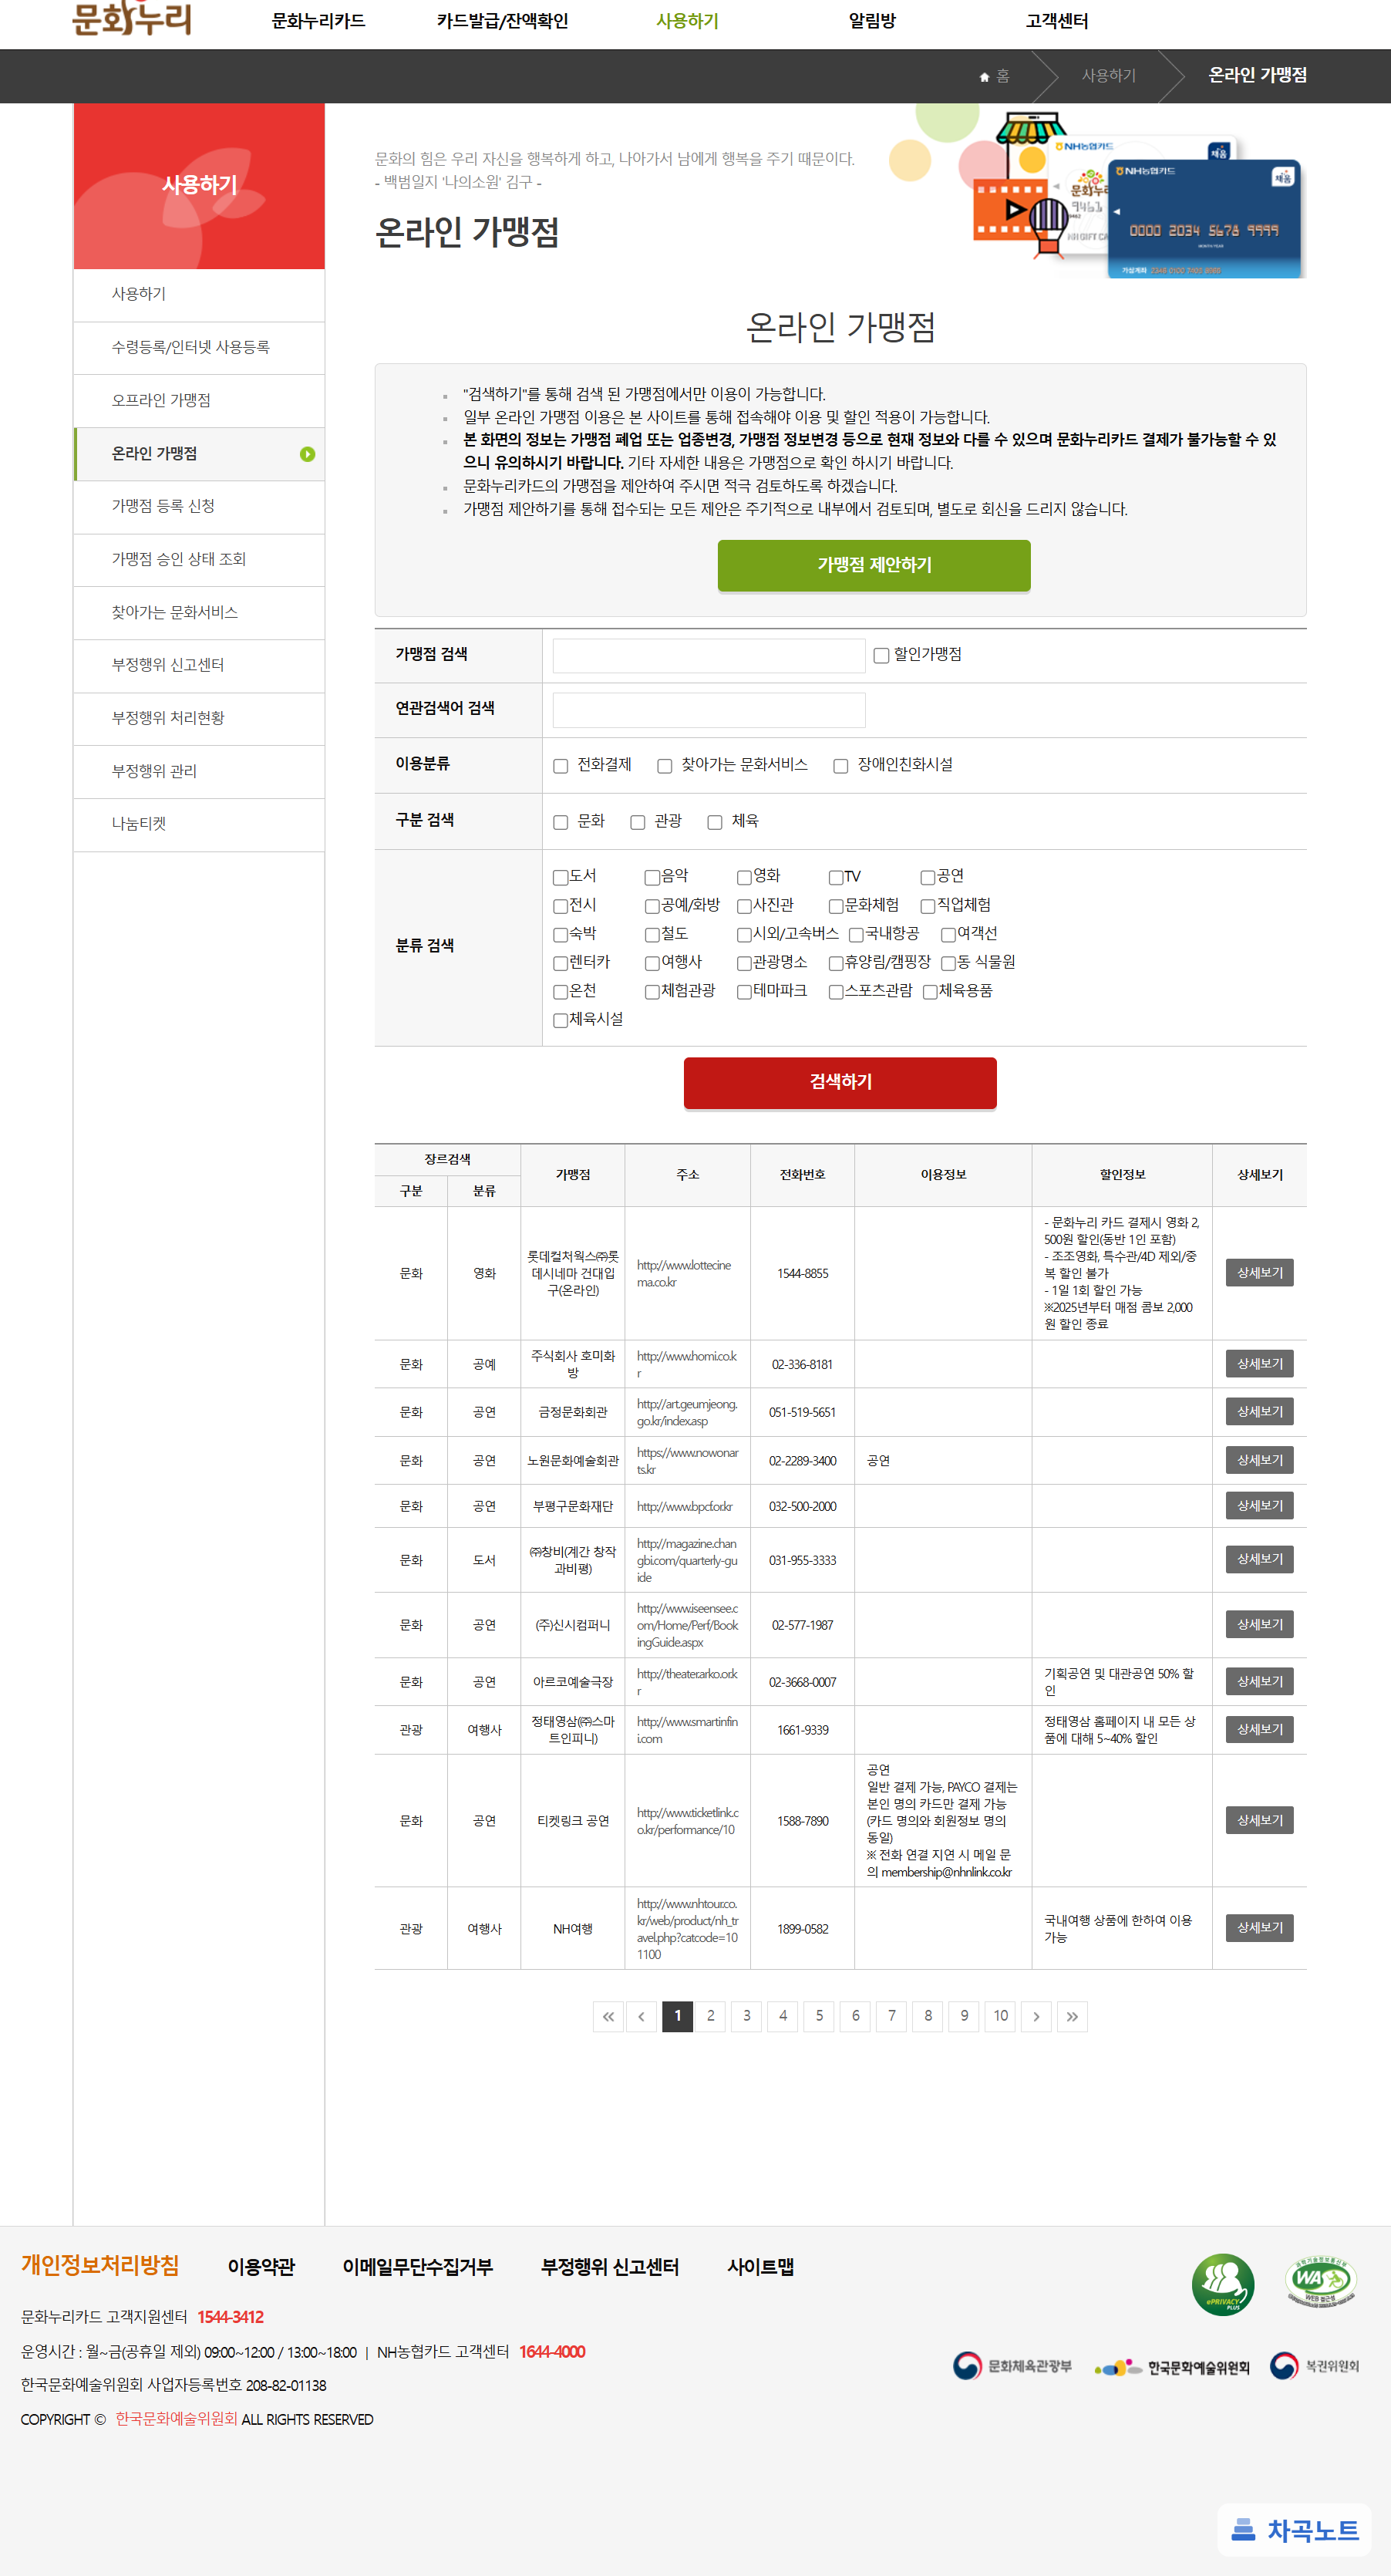The width and height of the screenshot is (1391, 2576).
Task: Open the 알림방 top menu
Action: point(872,21)
